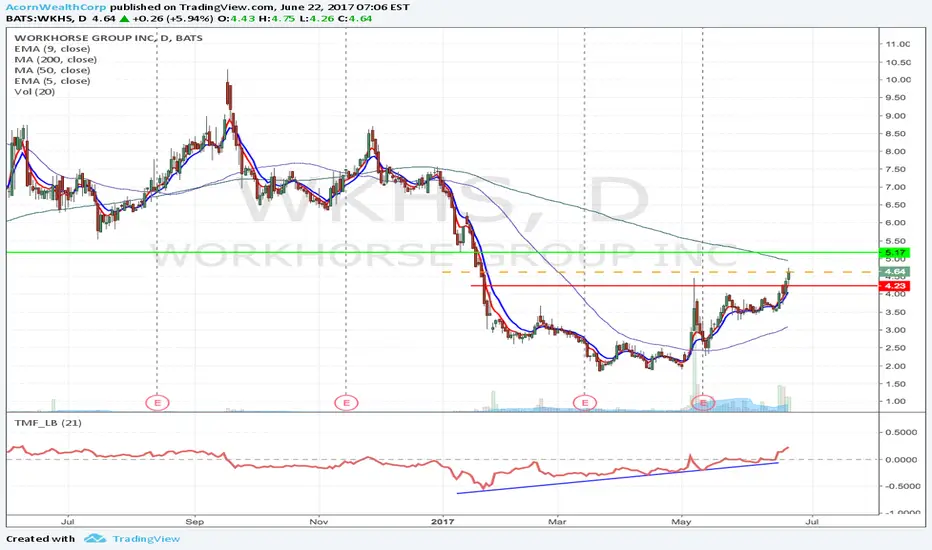The image size is (932, 550).
Task: Click the earnings marker near May
Action: tap(703, 403)
